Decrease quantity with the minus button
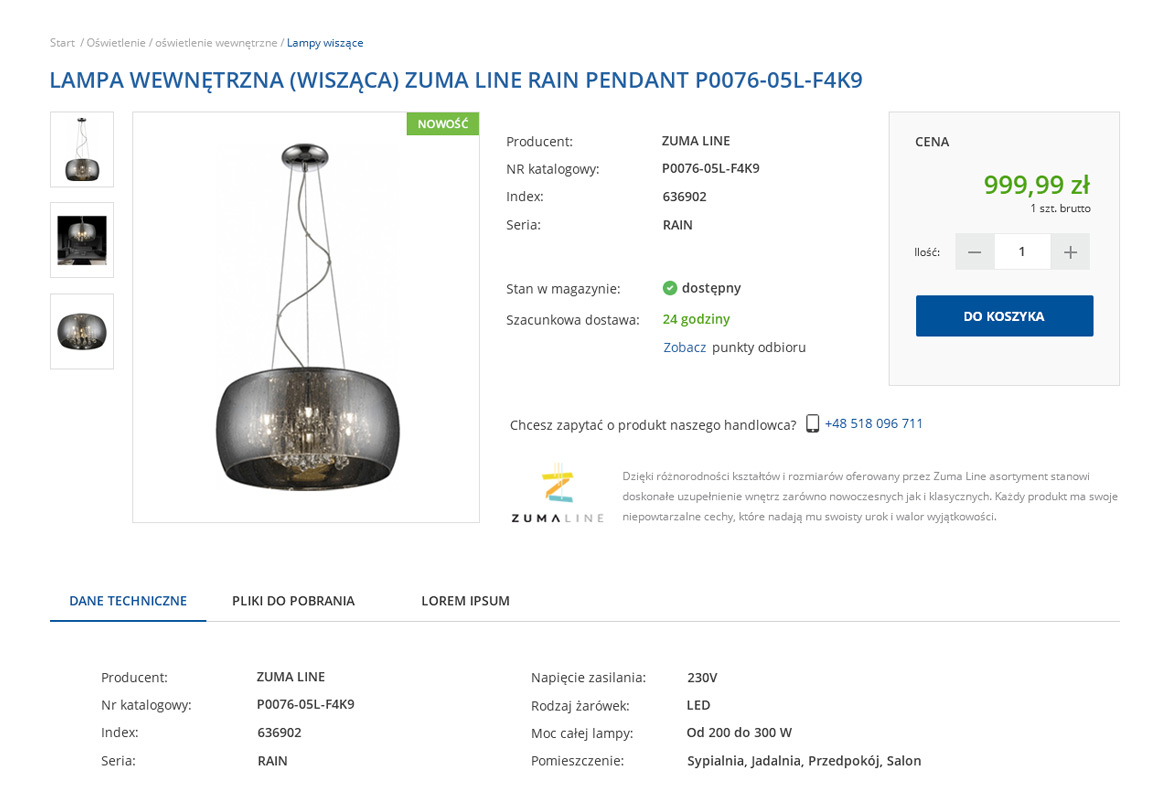Viewport: 1170px width, 810px height. 975,252
